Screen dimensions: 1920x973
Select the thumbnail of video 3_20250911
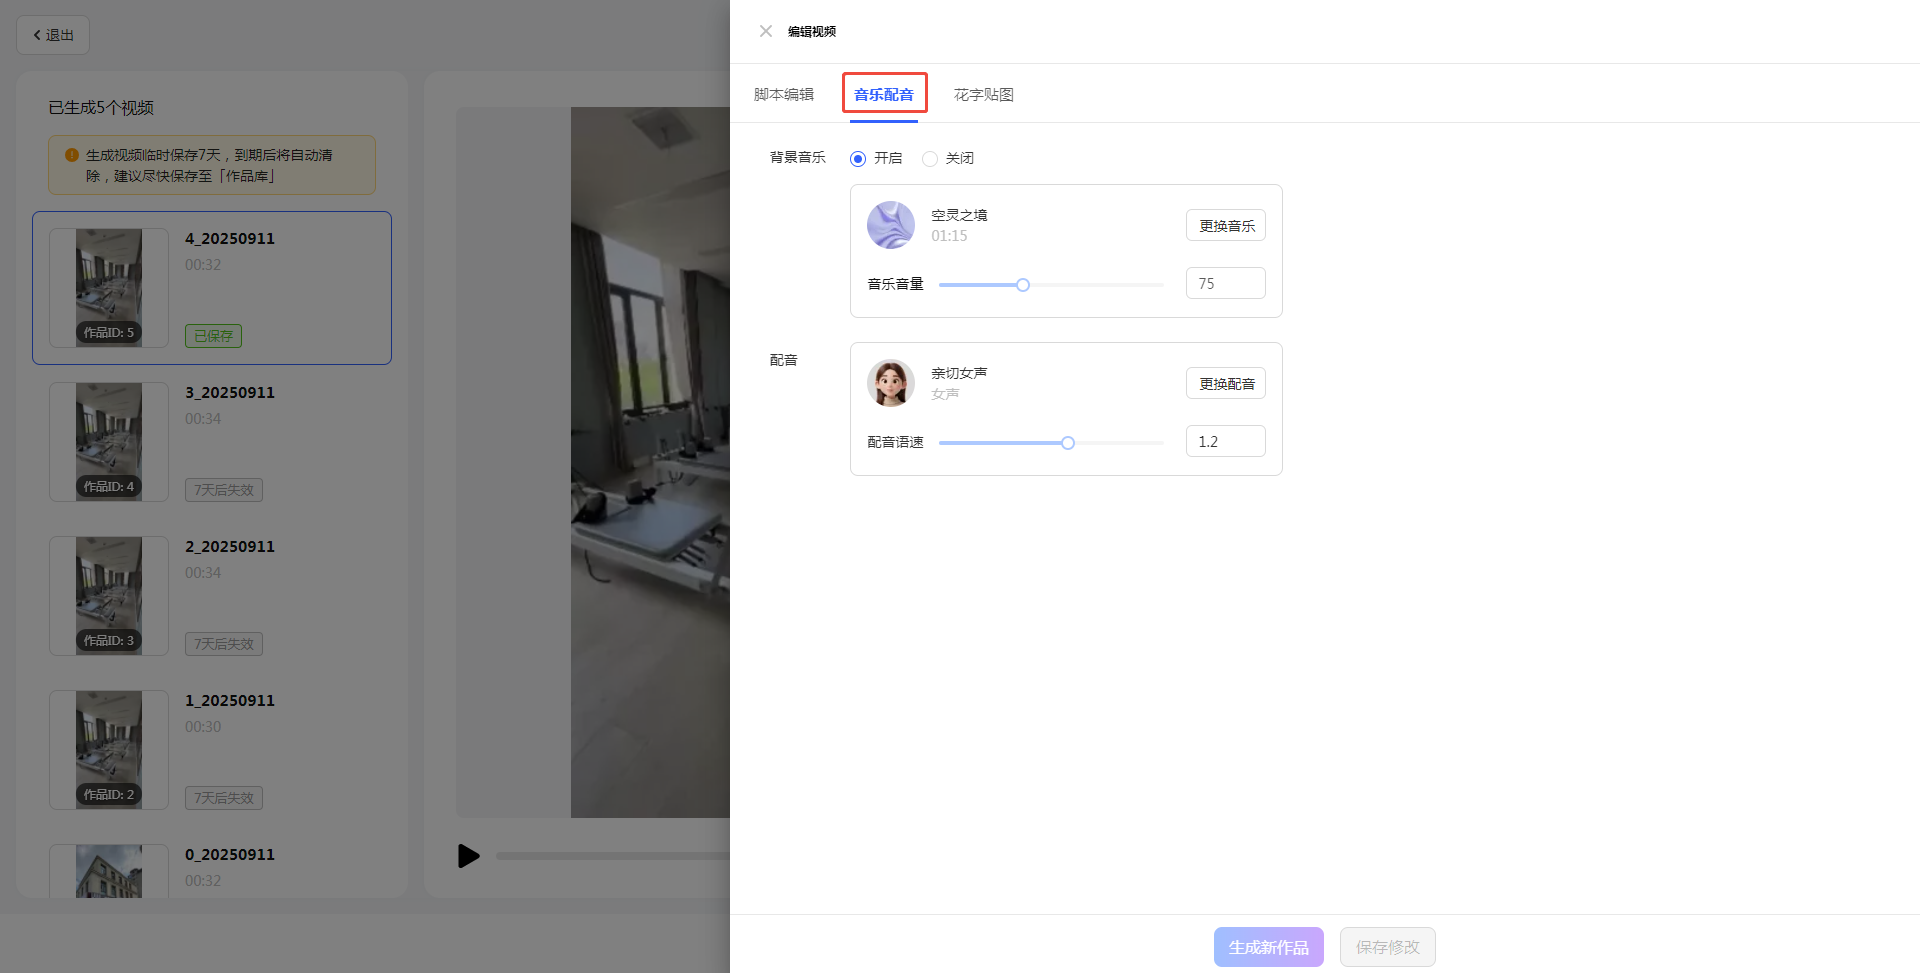(x=109, y=442)
